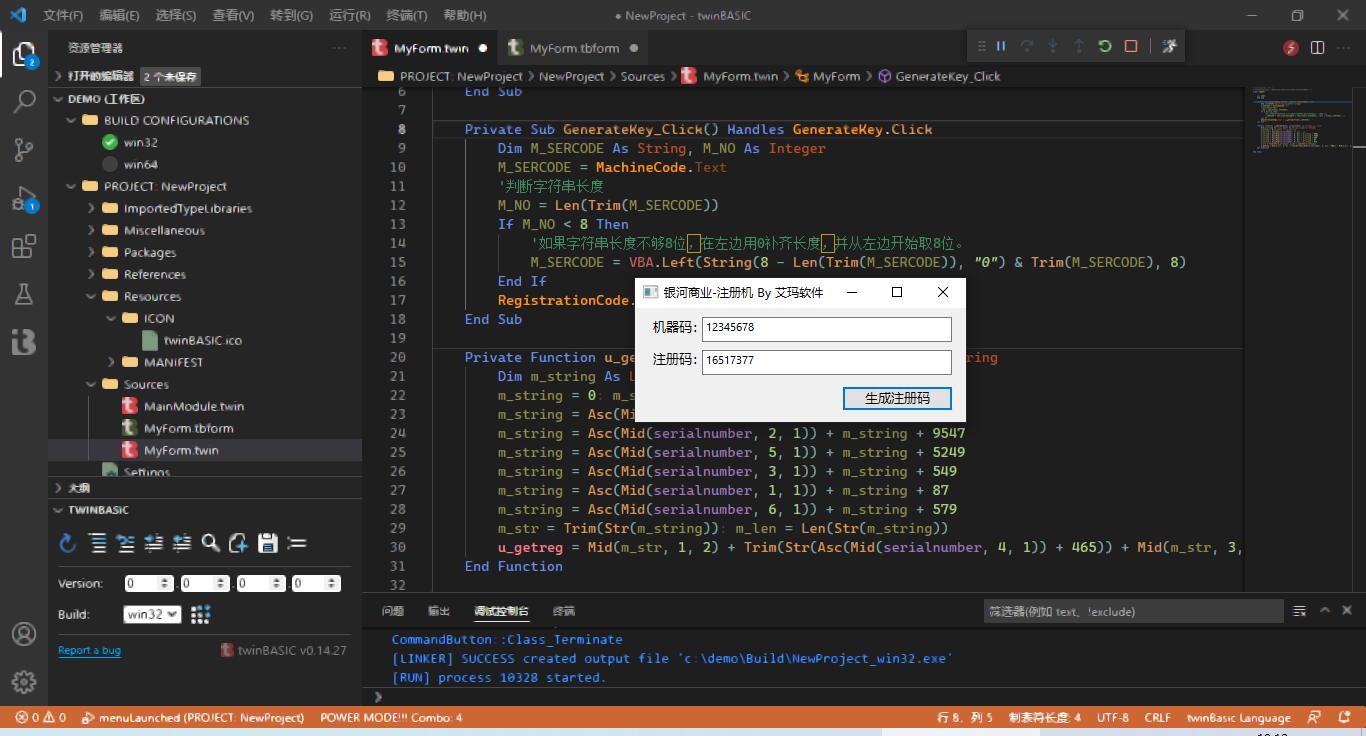Click the green restart debug icon
The height and width of the screenshot is (736, 1366).
pyautogui.click(x=1105, y=46)
